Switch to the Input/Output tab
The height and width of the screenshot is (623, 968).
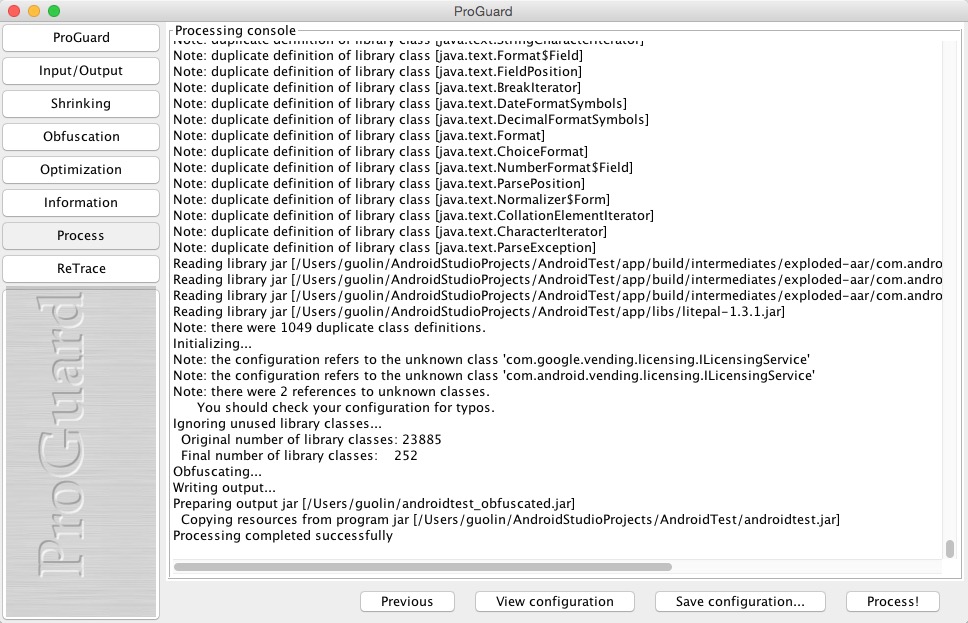(x=81, y=70)
